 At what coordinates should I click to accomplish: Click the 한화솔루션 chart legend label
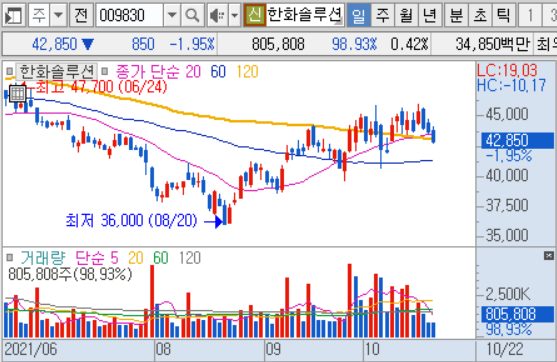click(x=56, y=72)
